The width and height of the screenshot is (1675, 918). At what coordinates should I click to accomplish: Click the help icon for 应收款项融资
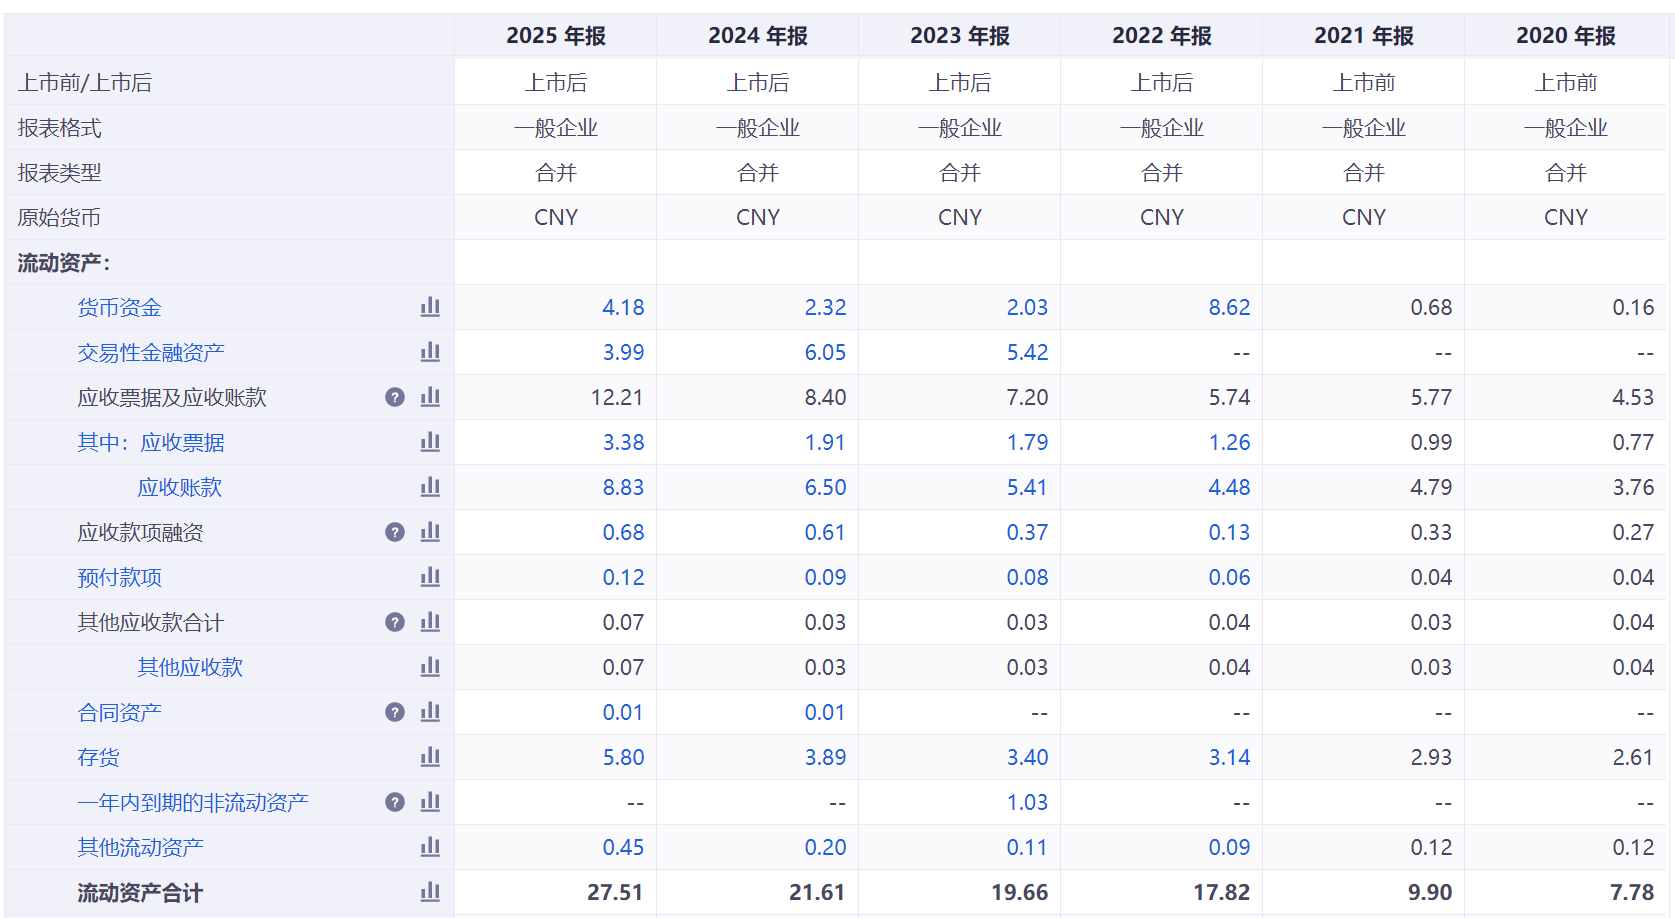395,532
